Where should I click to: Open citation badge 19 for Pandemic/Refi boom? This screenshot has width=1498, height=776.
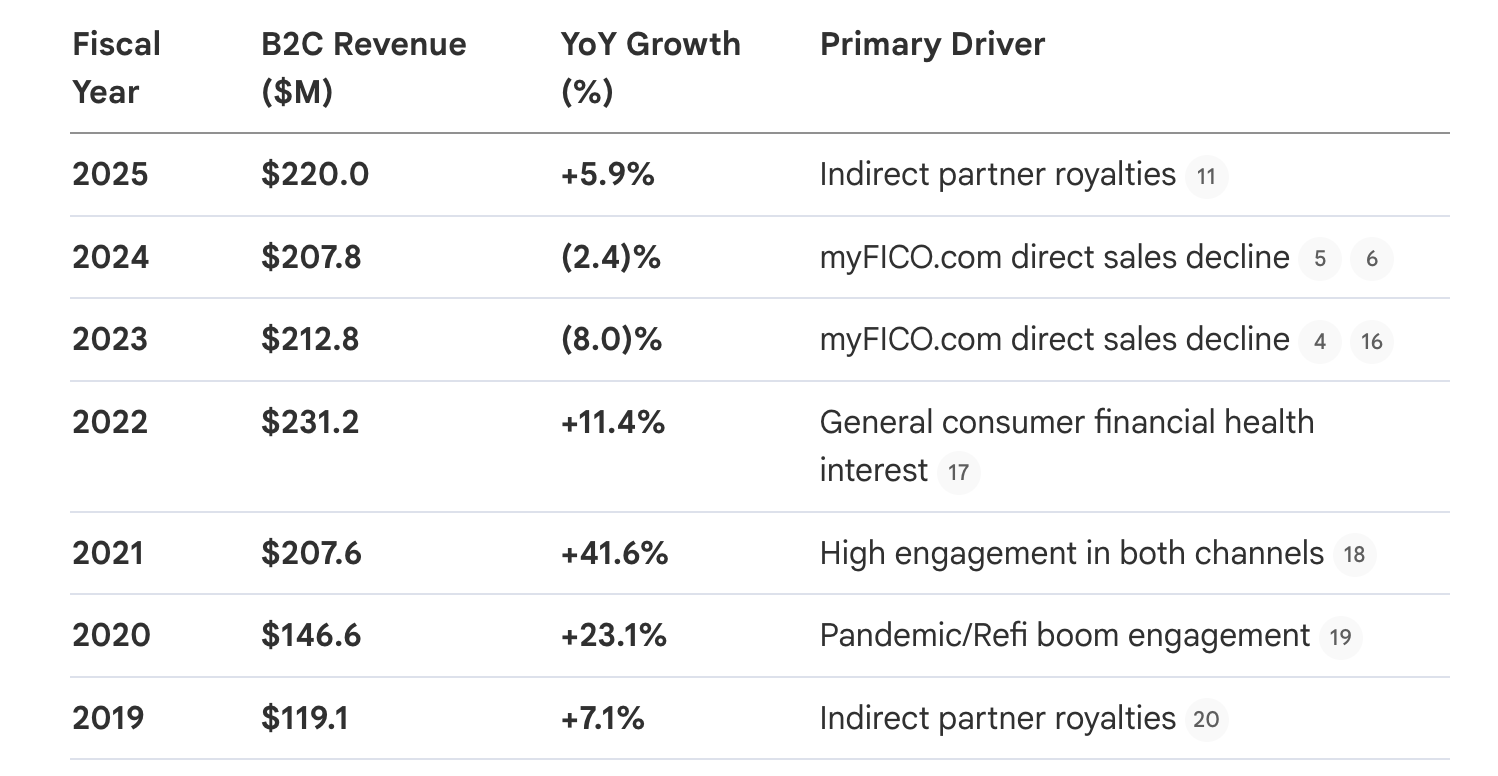1341,637
